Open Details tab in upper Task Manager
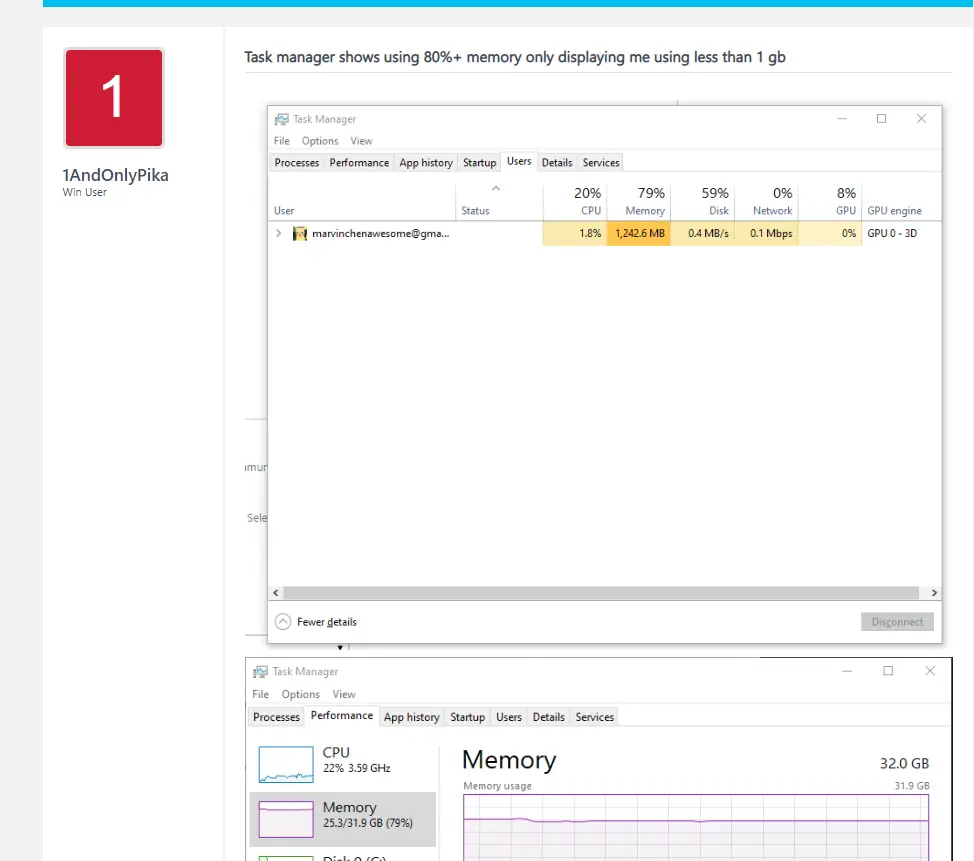 click(x=557, y=163)
